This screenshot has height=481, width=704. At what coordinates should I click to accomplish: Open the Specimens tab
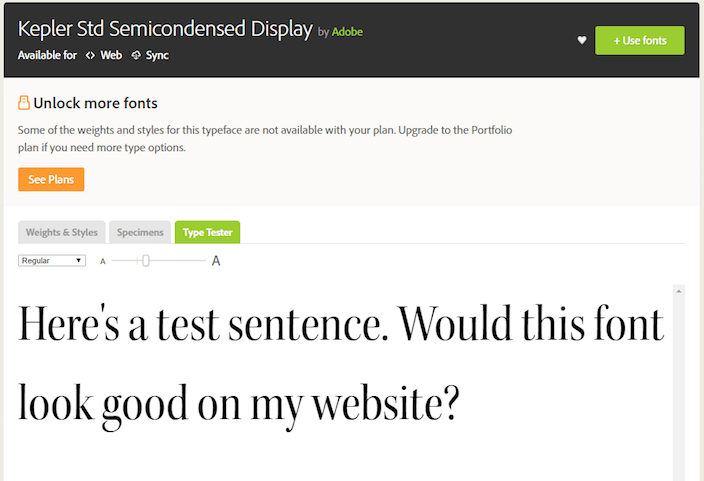tap(140, 232)
